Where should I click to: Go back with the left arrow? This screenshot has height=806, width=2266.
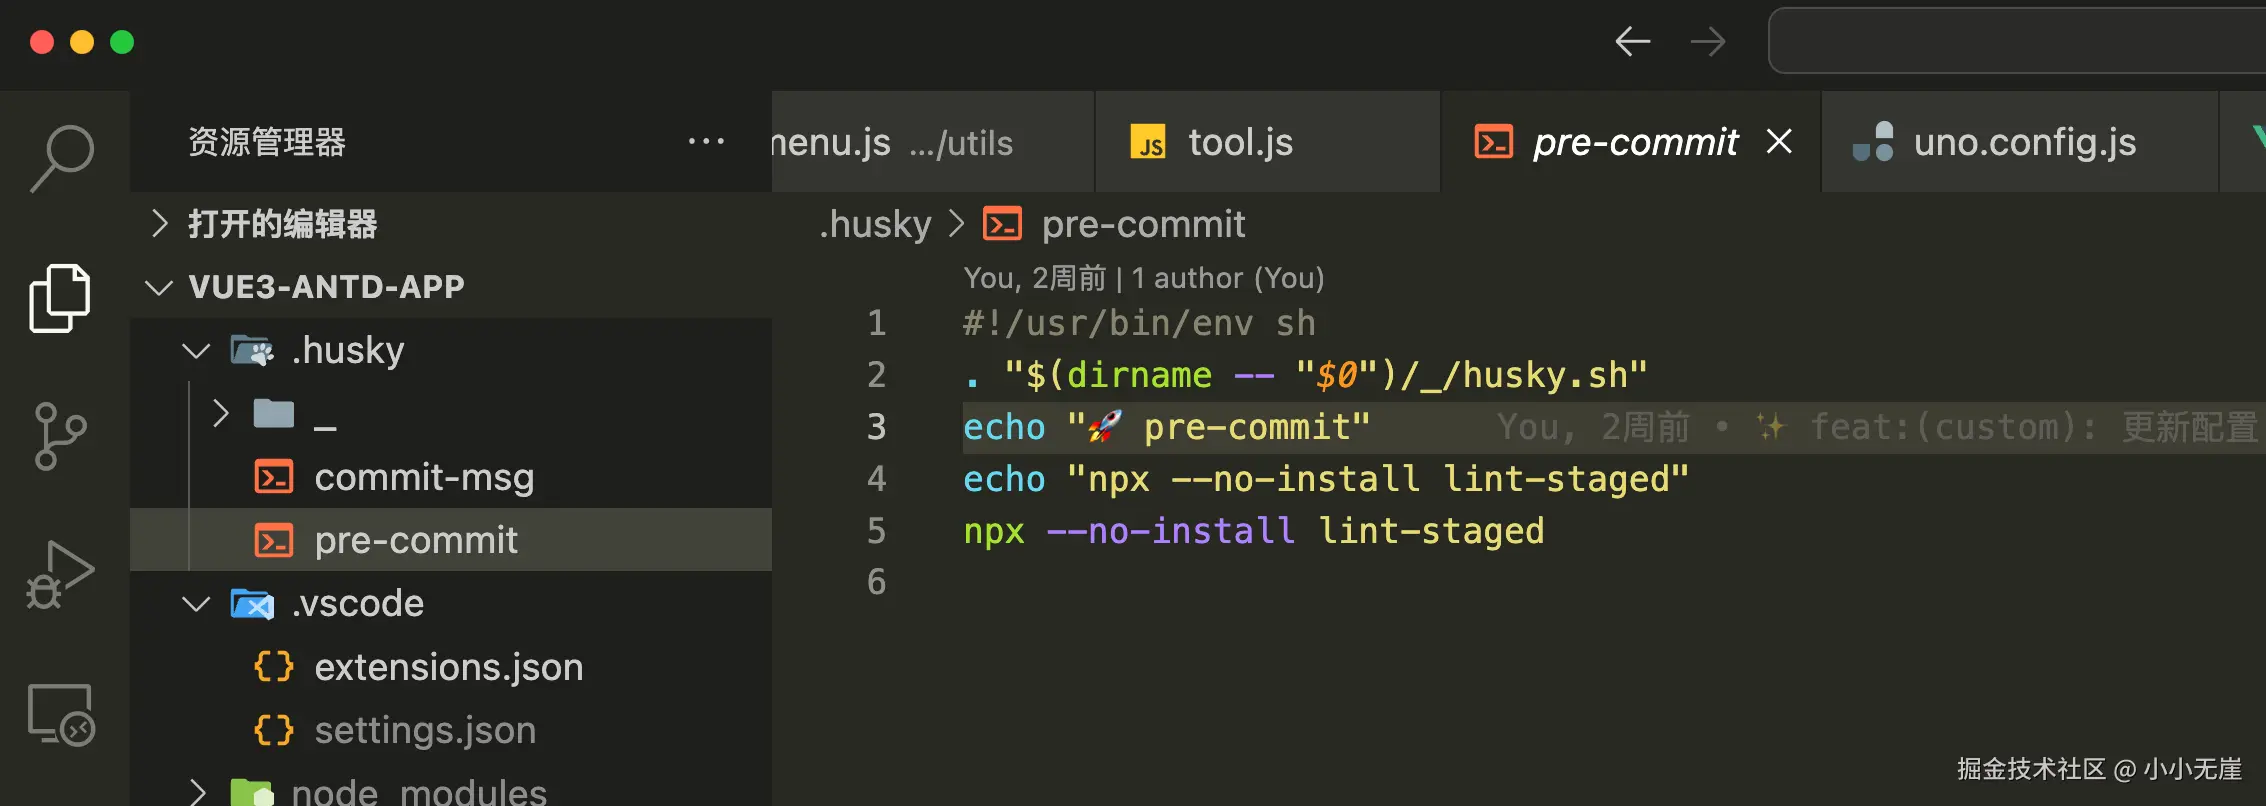coord(1633,41)
